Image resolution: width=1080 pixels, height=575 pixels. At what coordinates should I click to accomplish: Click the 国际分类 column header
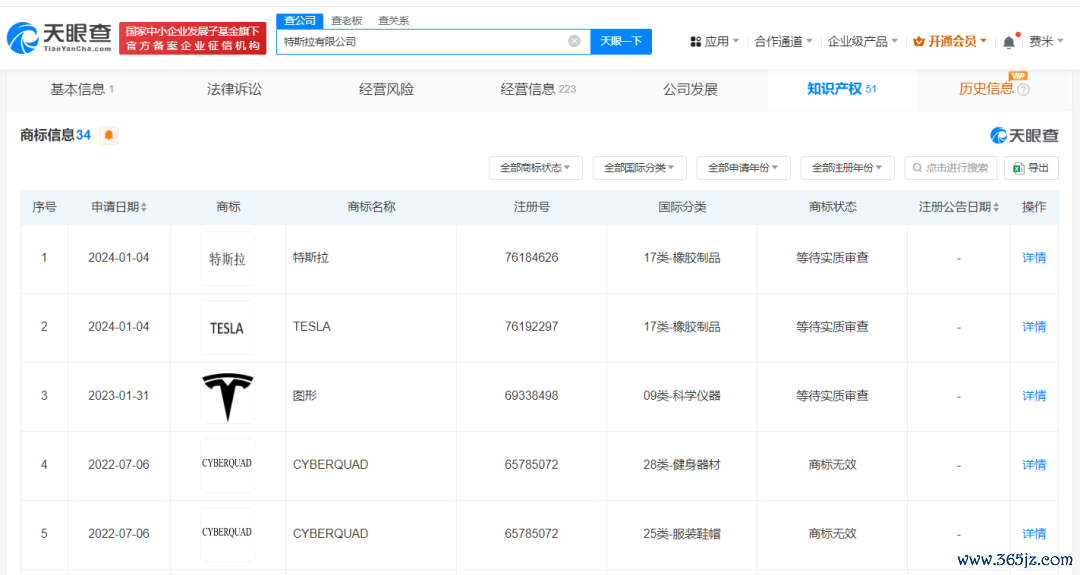[682, 207]
